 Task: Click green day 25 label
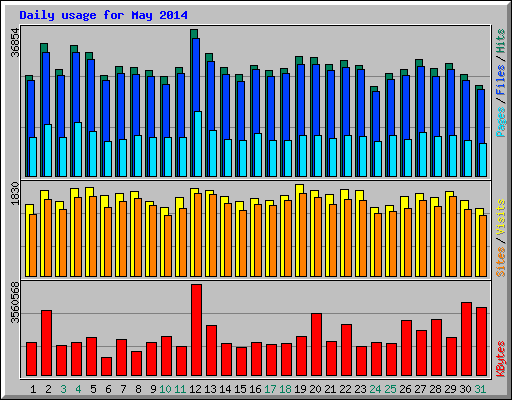[x=390, y=389]
